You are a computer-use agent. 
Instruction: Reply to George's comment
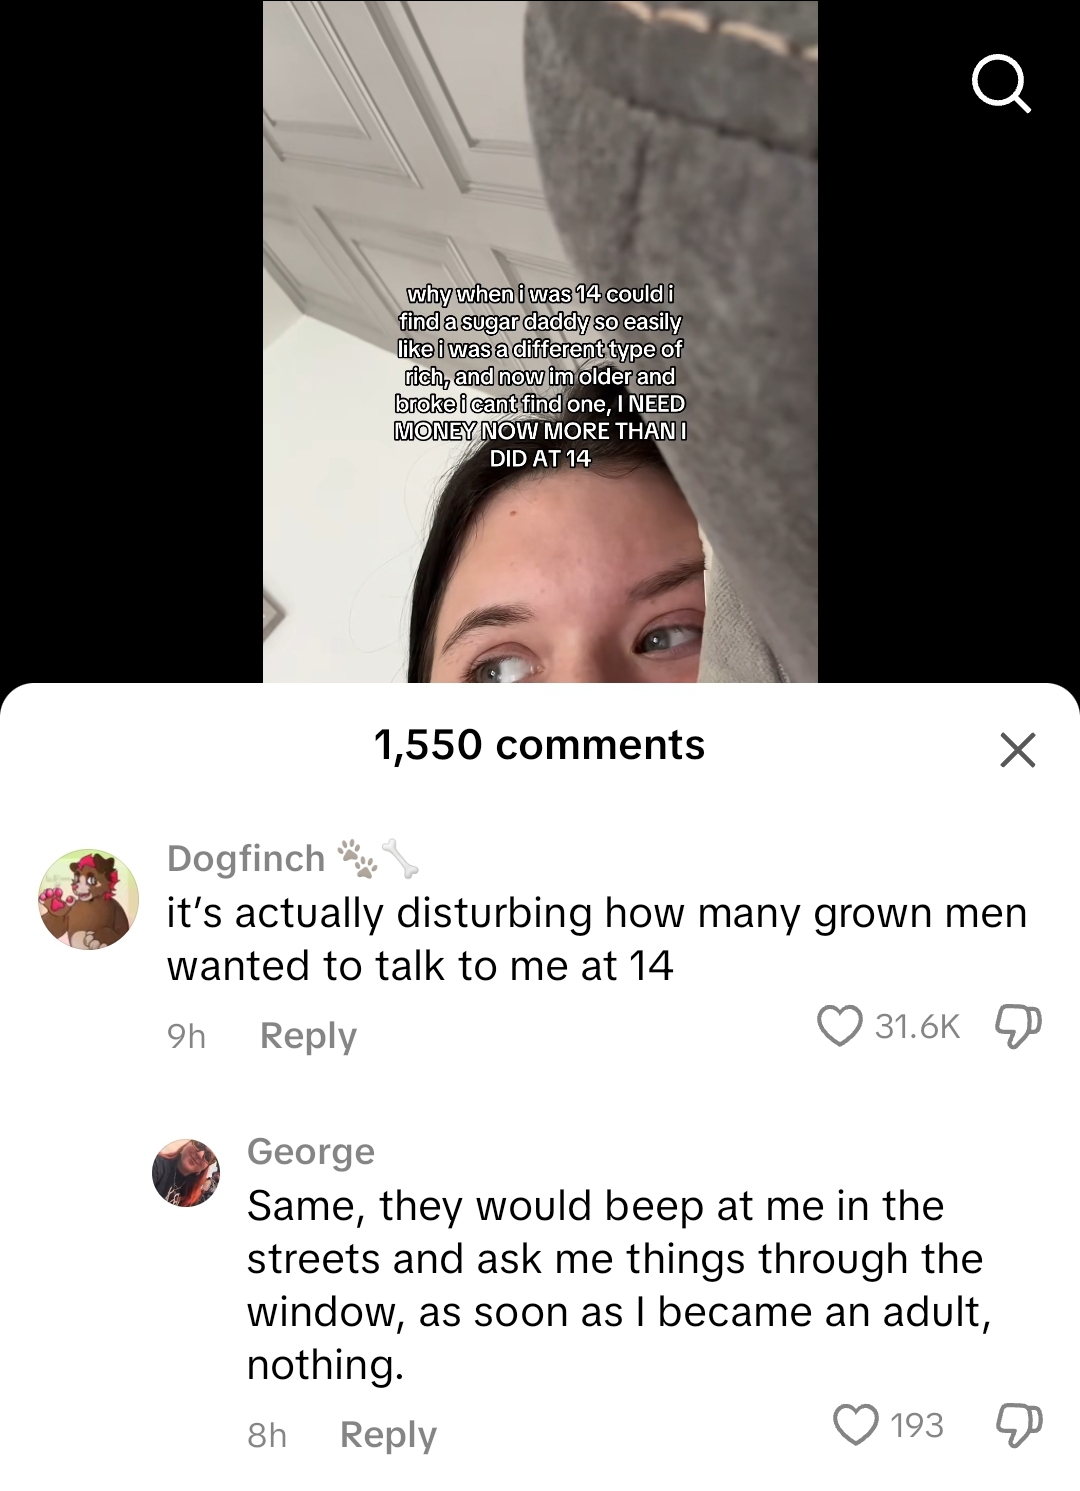(388, 1435)
